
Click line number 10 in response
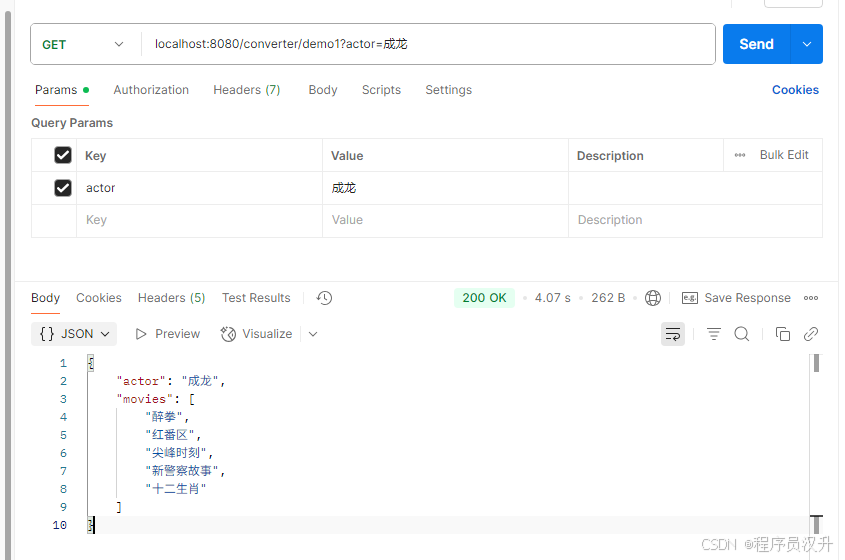60,525
